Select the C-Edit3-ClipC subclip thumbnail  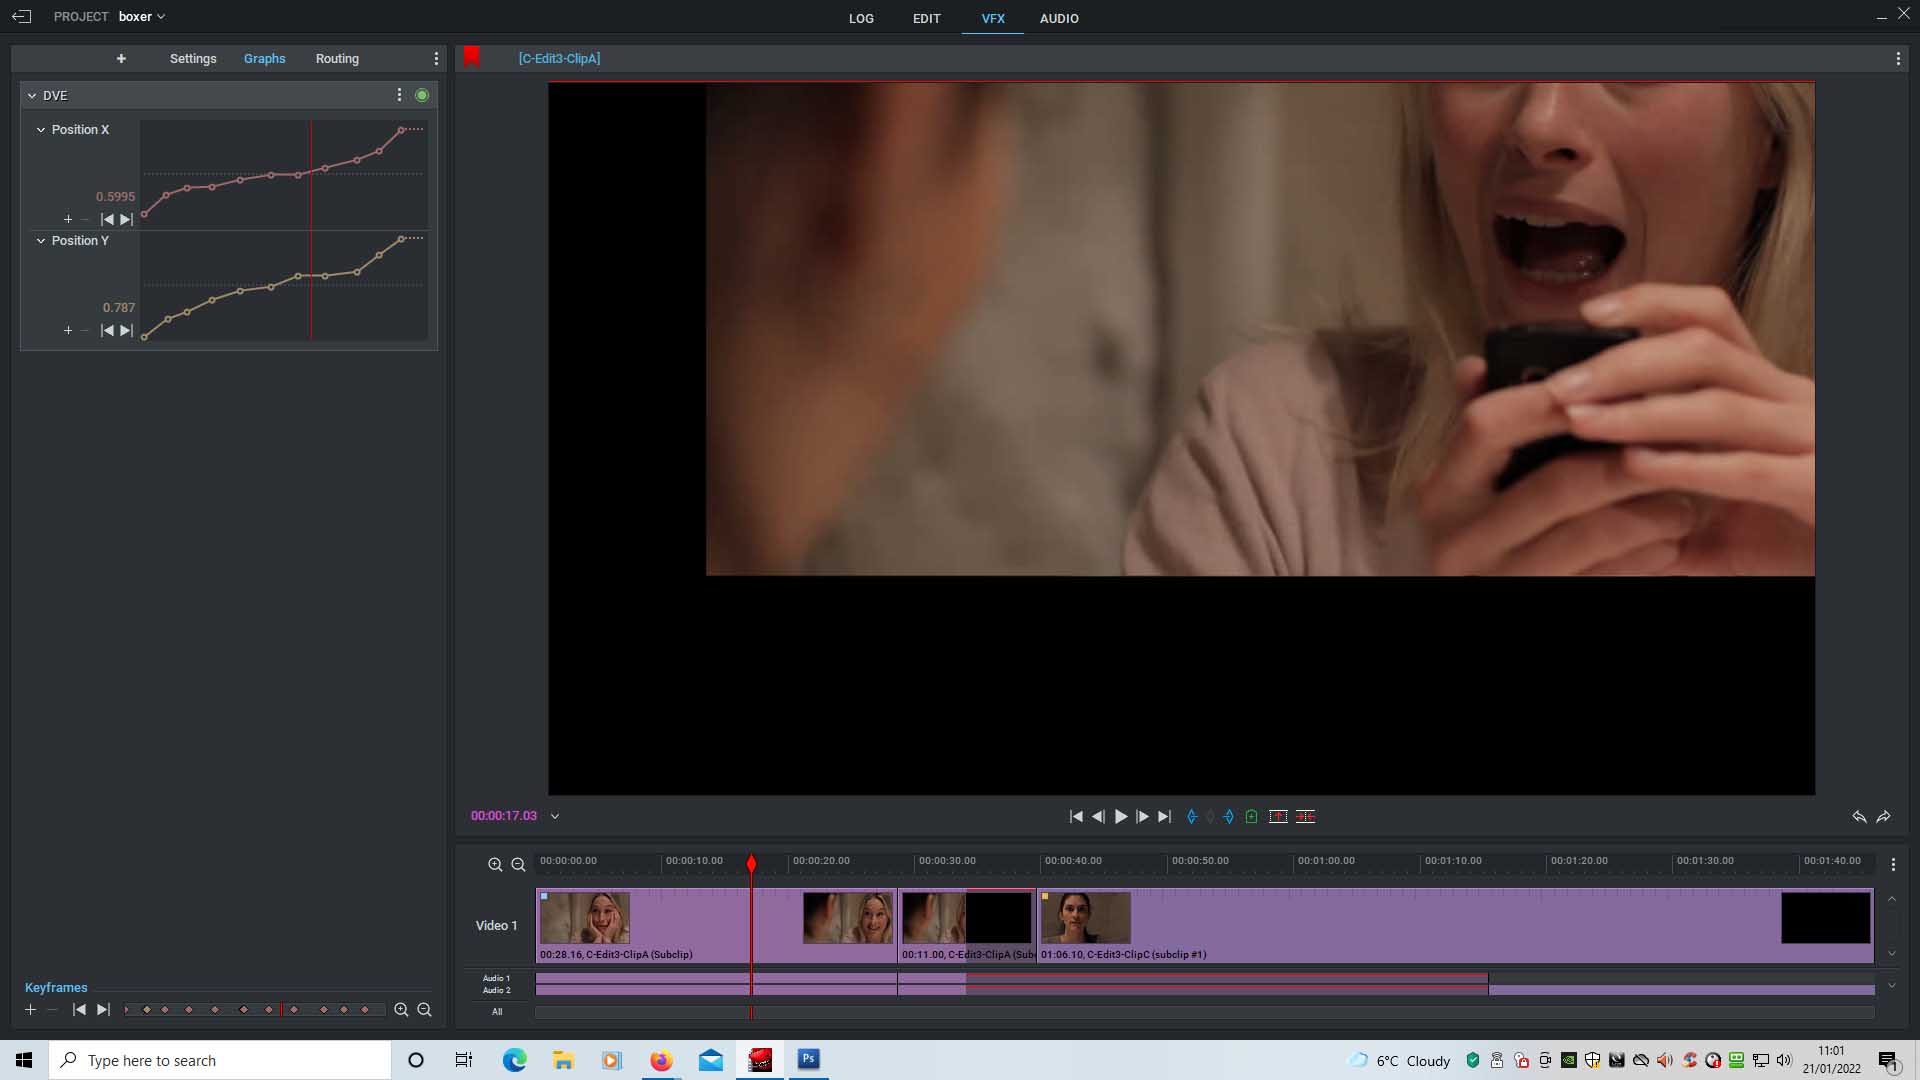pos(1086,918)
